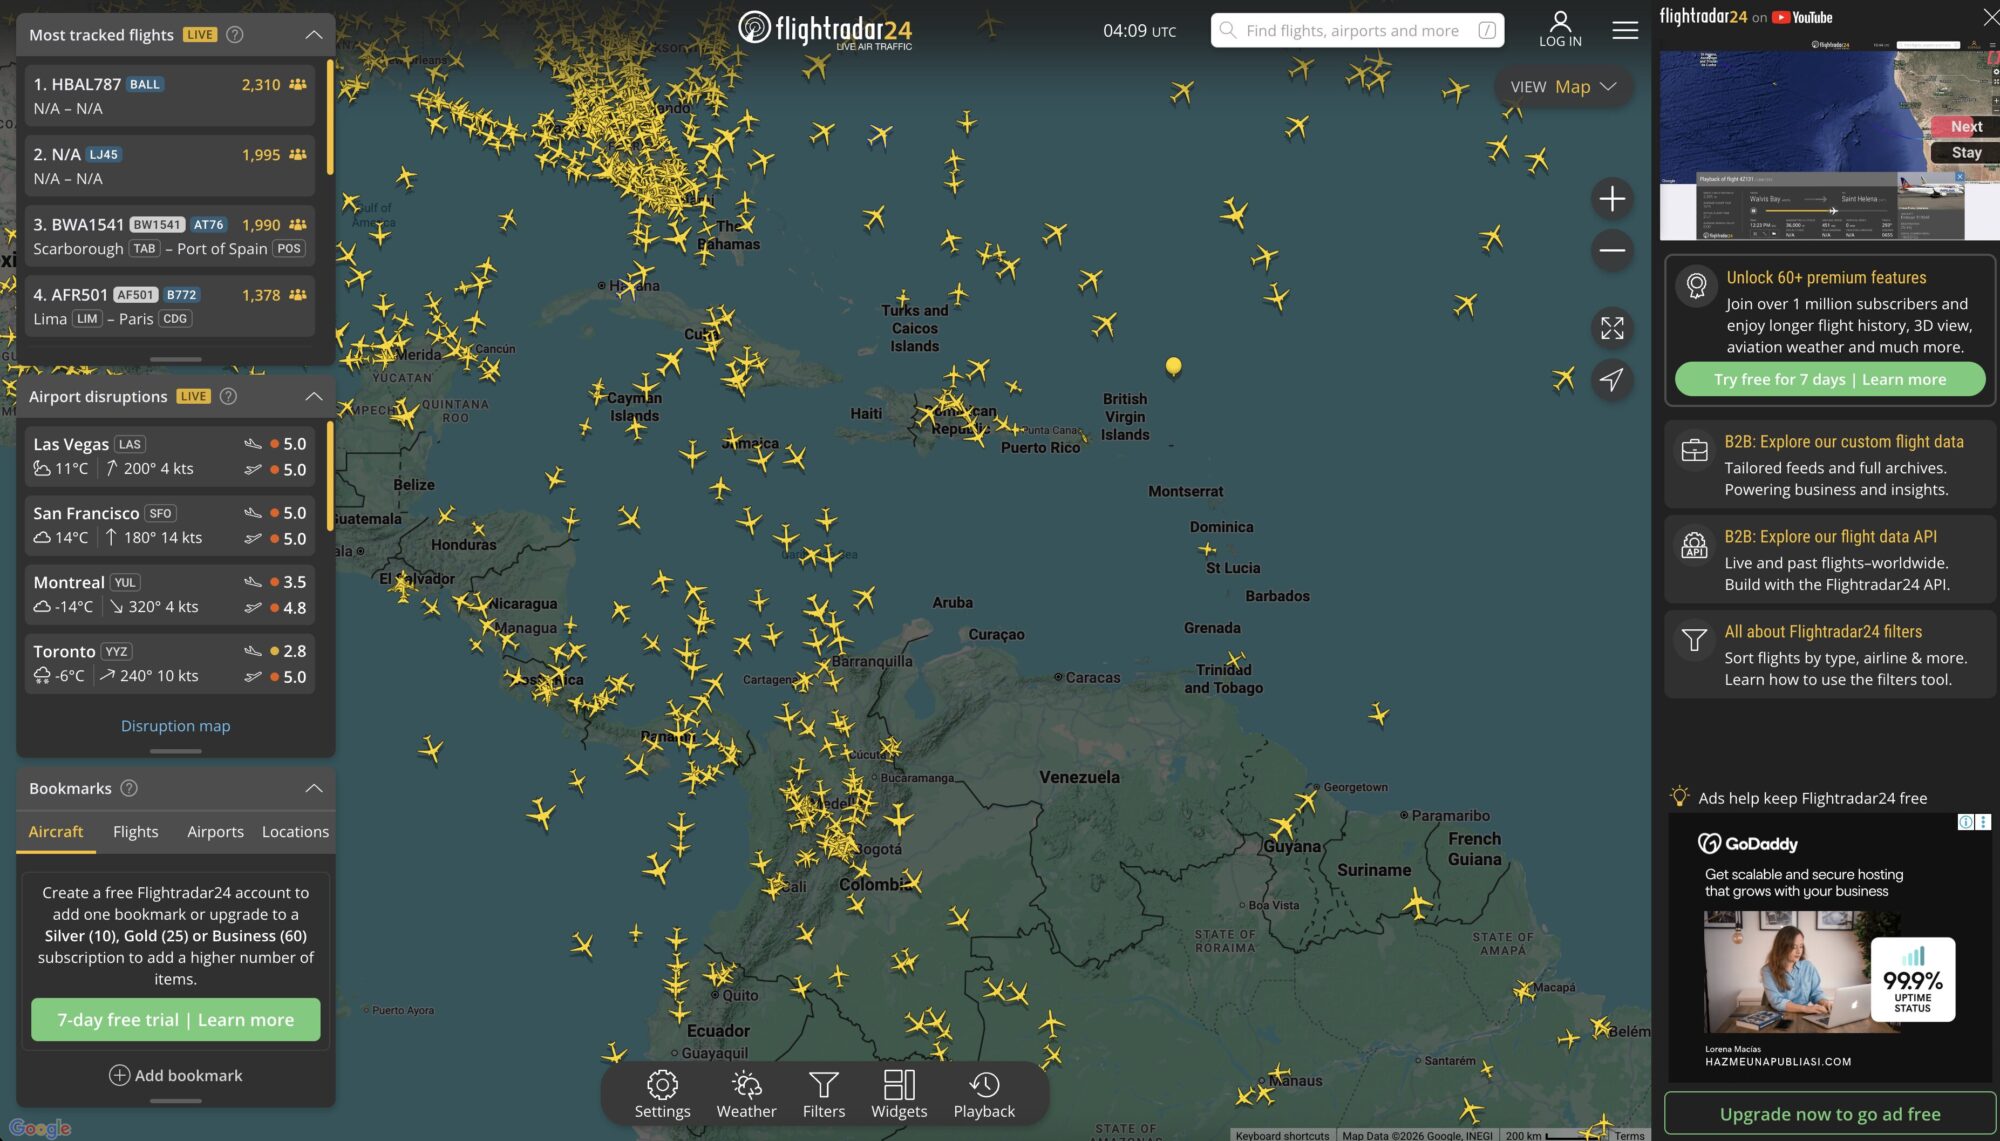Open the Weather layer options

[746, 1094]
